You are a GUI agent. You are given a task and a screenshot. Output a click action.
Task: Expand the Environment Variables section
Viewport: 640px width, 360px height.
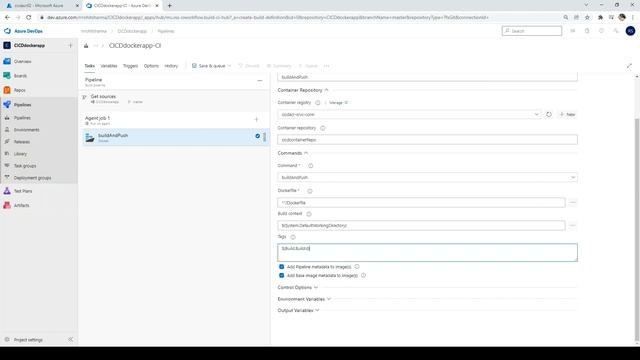pyautogui.click(x=304, y=299)
